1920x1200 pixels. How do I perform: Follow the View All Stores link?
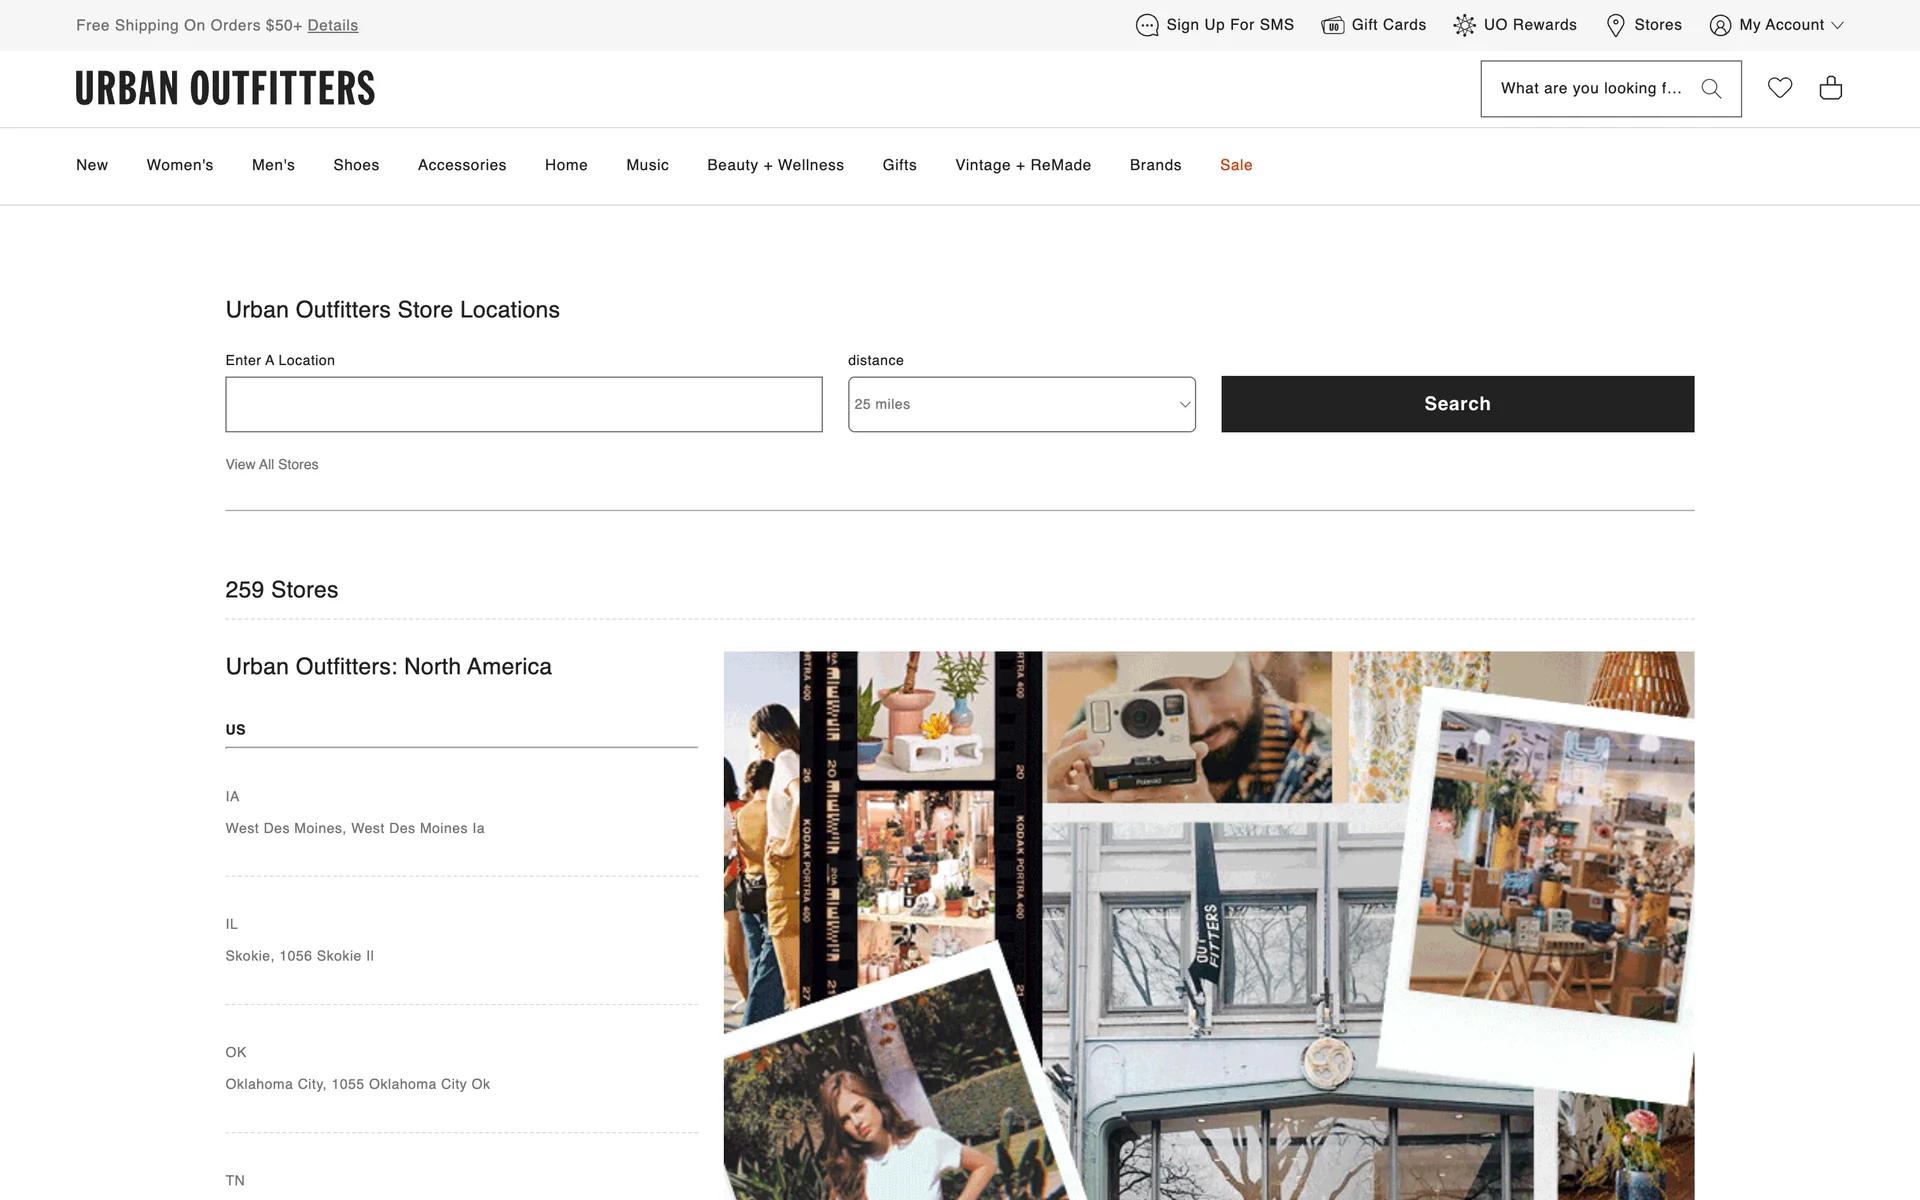click(x=272, y=465)
